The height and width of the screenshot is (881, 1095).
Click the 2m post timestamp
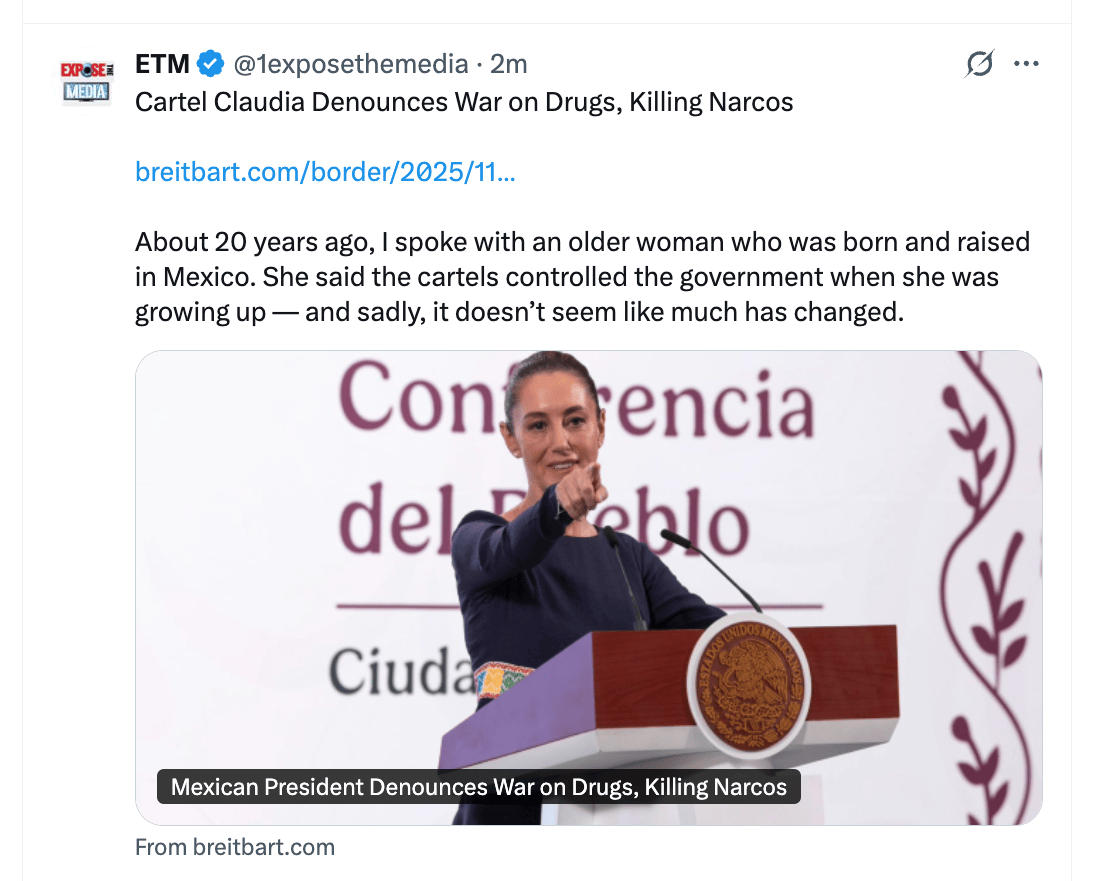tap(509, 65)
